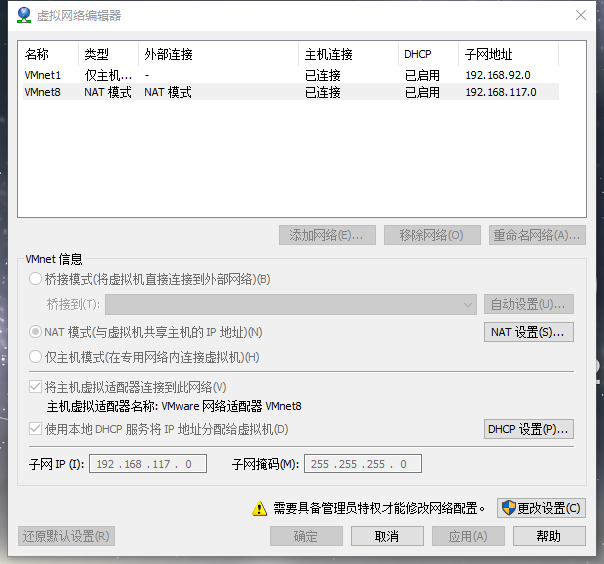604x564 pixels.
Task: Click 重命名网络(A)... button
Action: point(537,235)
